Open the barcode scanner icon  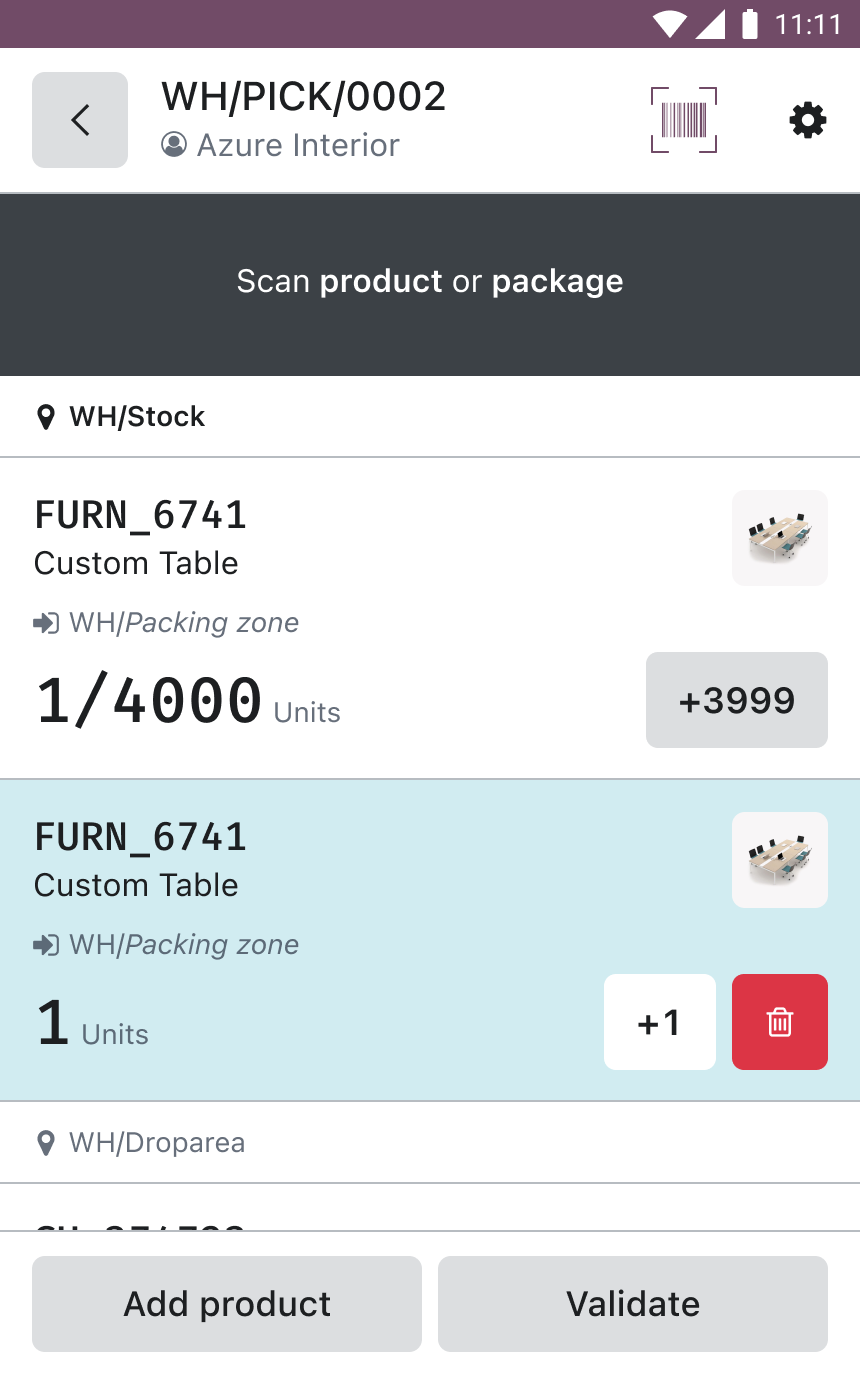click(x=683, y=119)
